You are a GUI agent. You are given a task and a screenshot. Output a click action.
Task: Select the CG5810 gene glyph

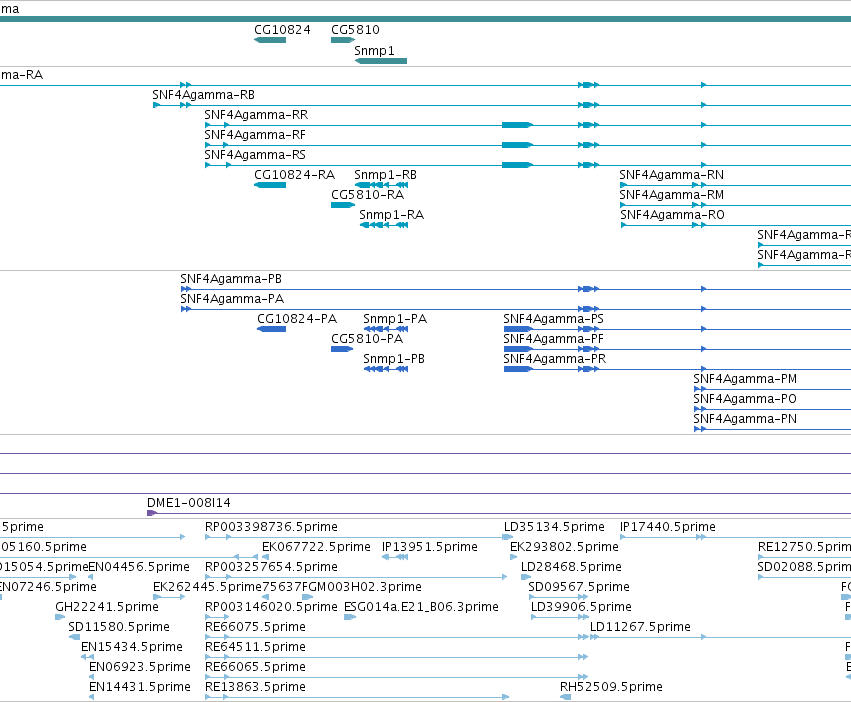coord(342,40)
